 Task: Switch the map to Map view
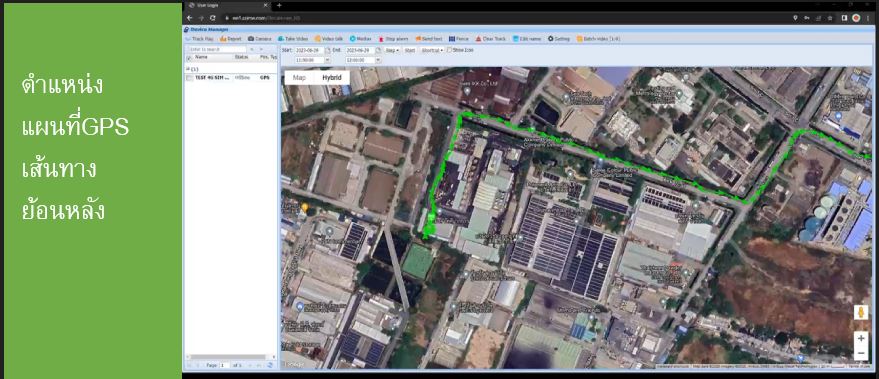pos(299,77)
